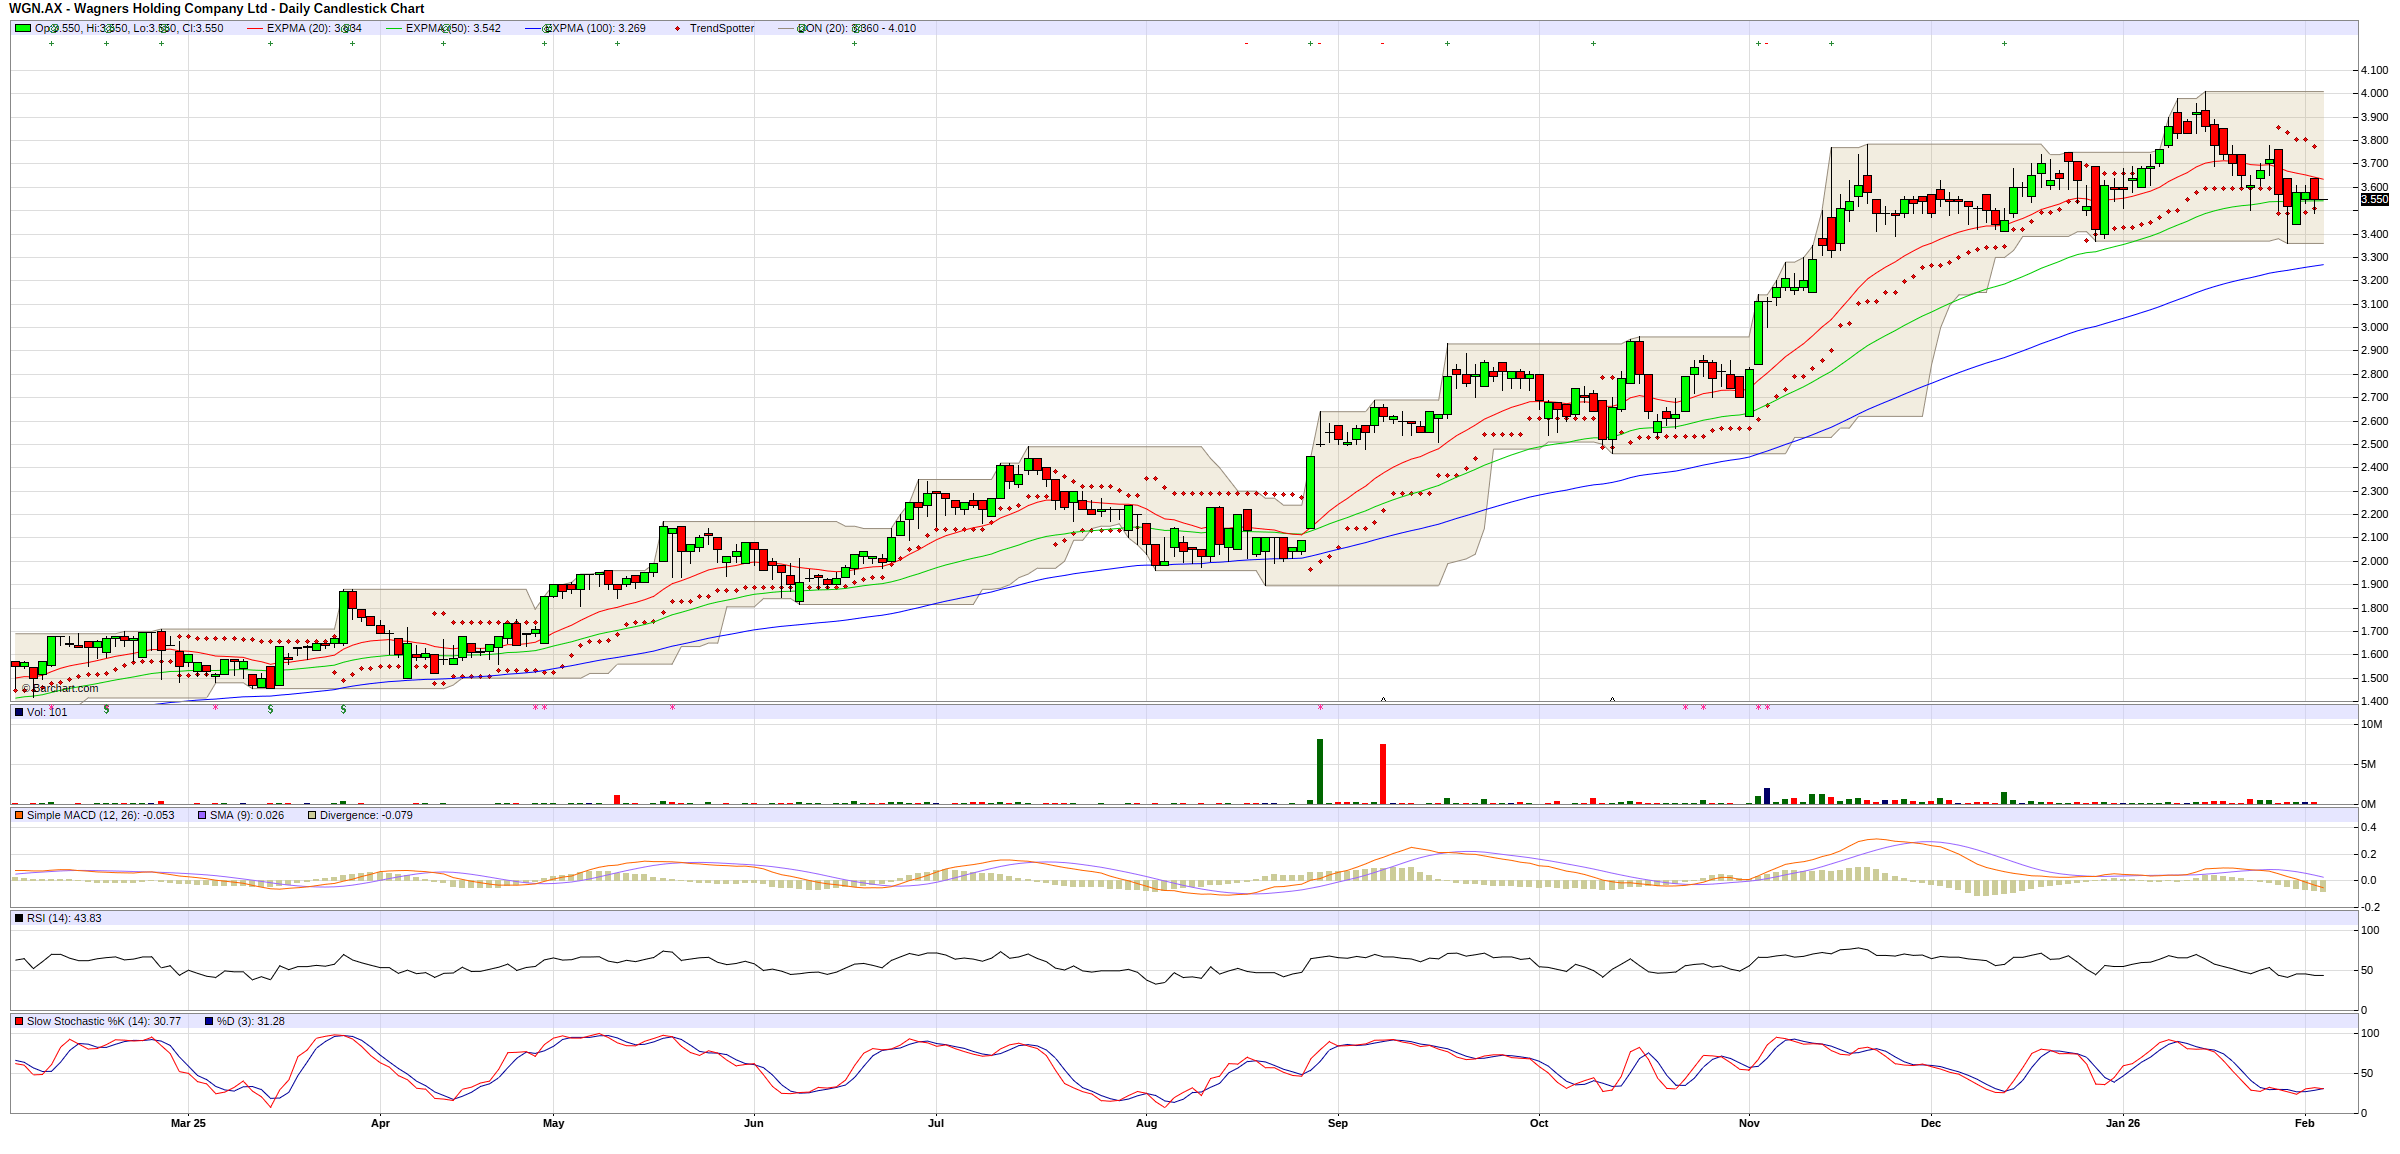The height and width of the screenshot is (1154, 2400).
Task: Click the red Slow Stochastic %K legend square
Action: pos(19,1021)
